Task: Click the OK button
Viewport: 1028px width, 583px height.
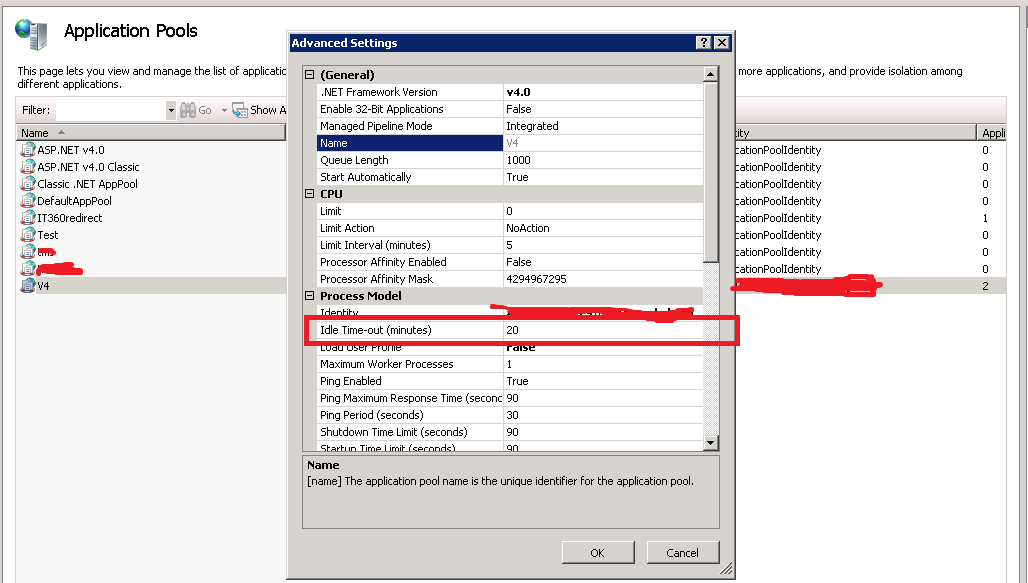Action: tap(597, 551)
